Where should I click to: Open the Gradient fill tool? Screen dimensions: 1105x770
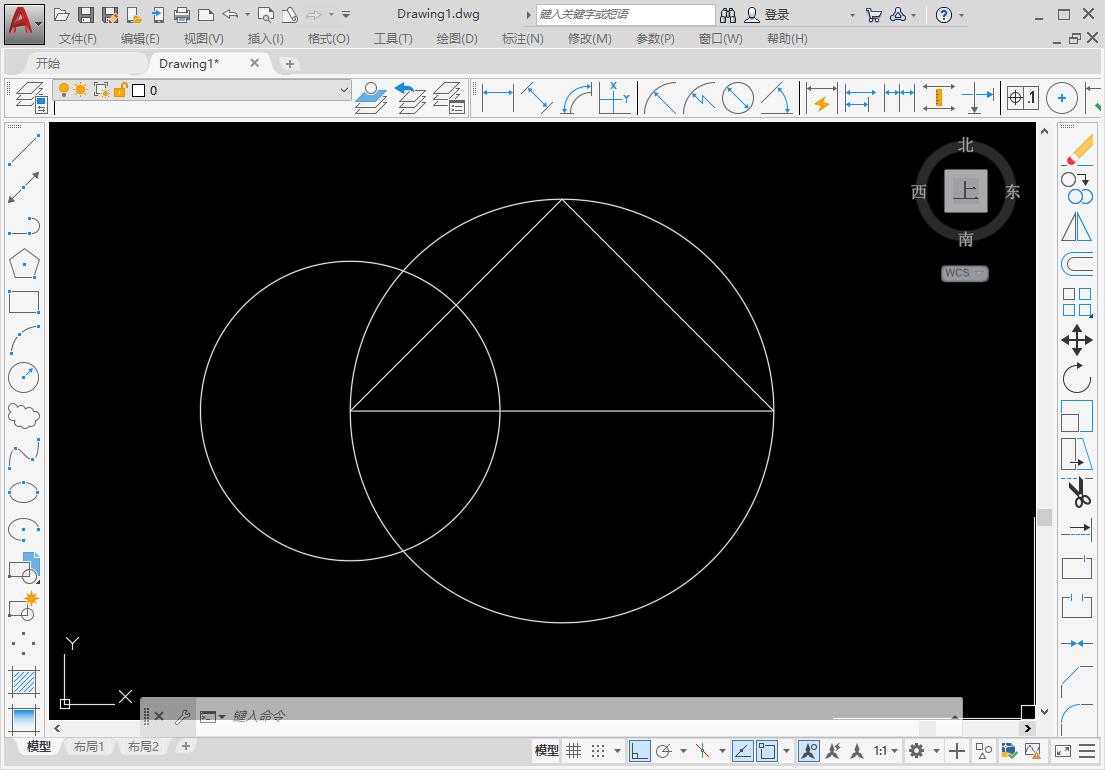point(23,719)
